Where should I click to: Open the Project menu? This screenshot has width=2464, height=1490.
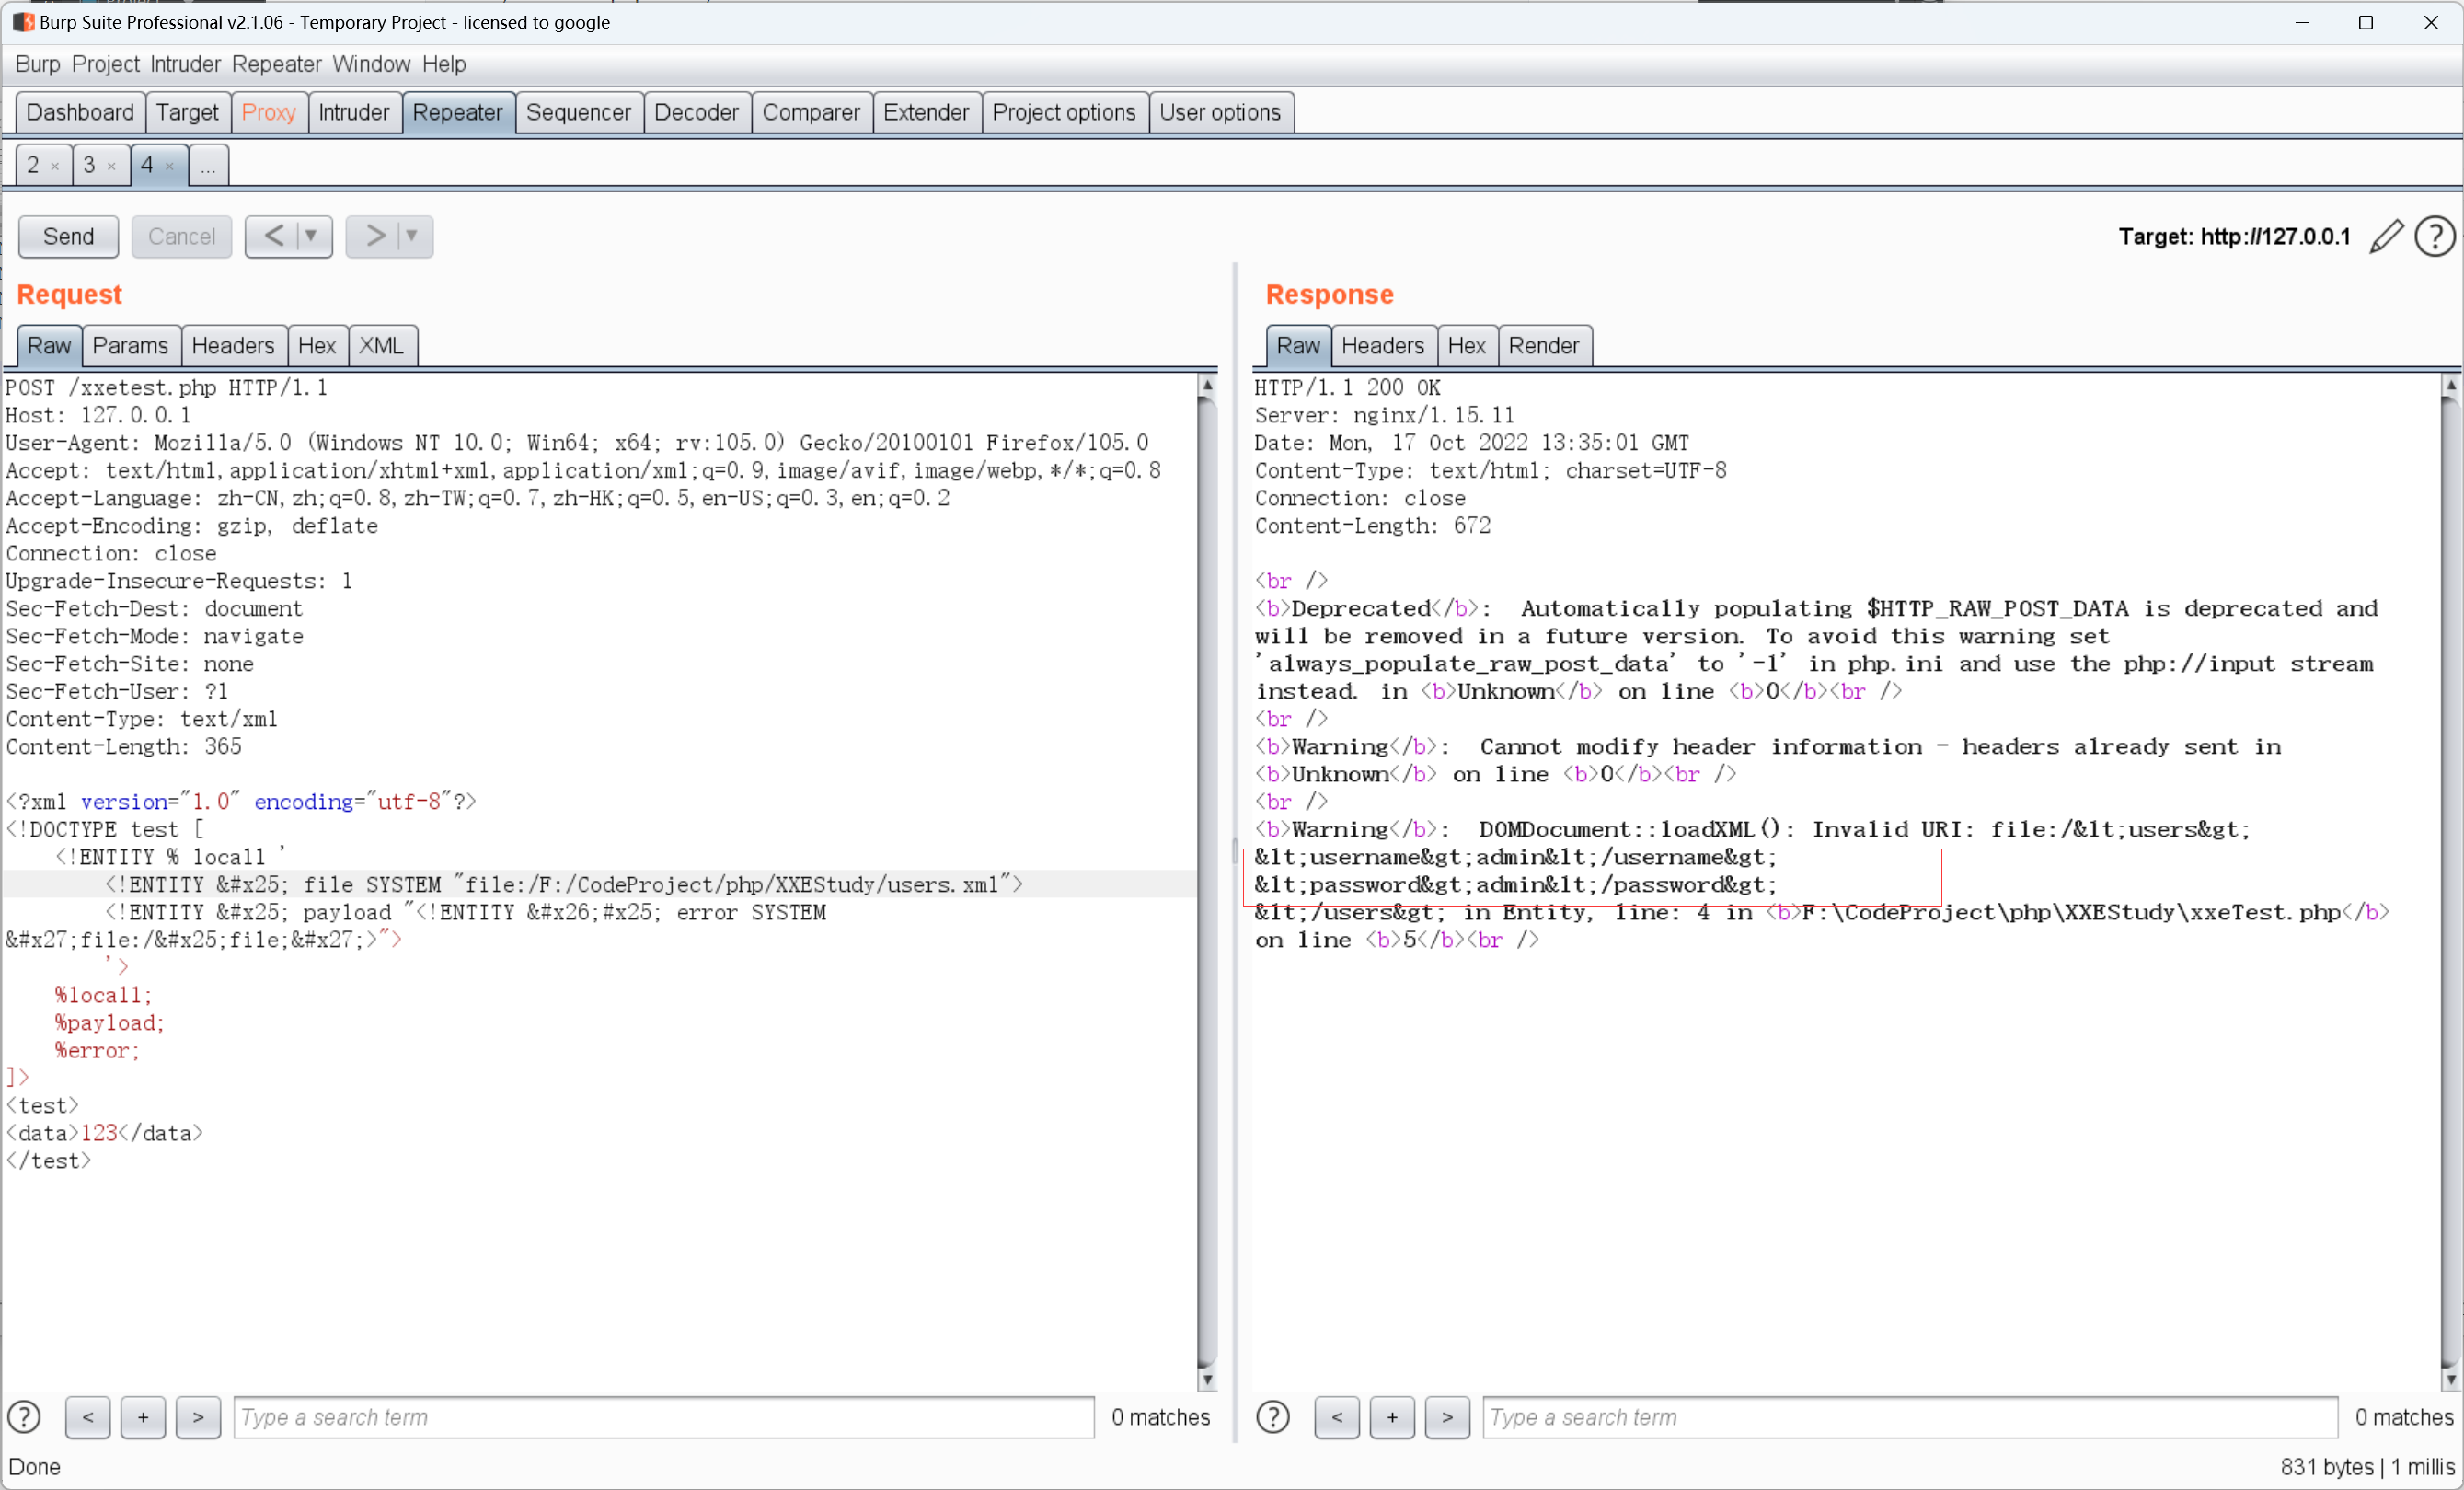pyautogui.click(x=105, y=64)
